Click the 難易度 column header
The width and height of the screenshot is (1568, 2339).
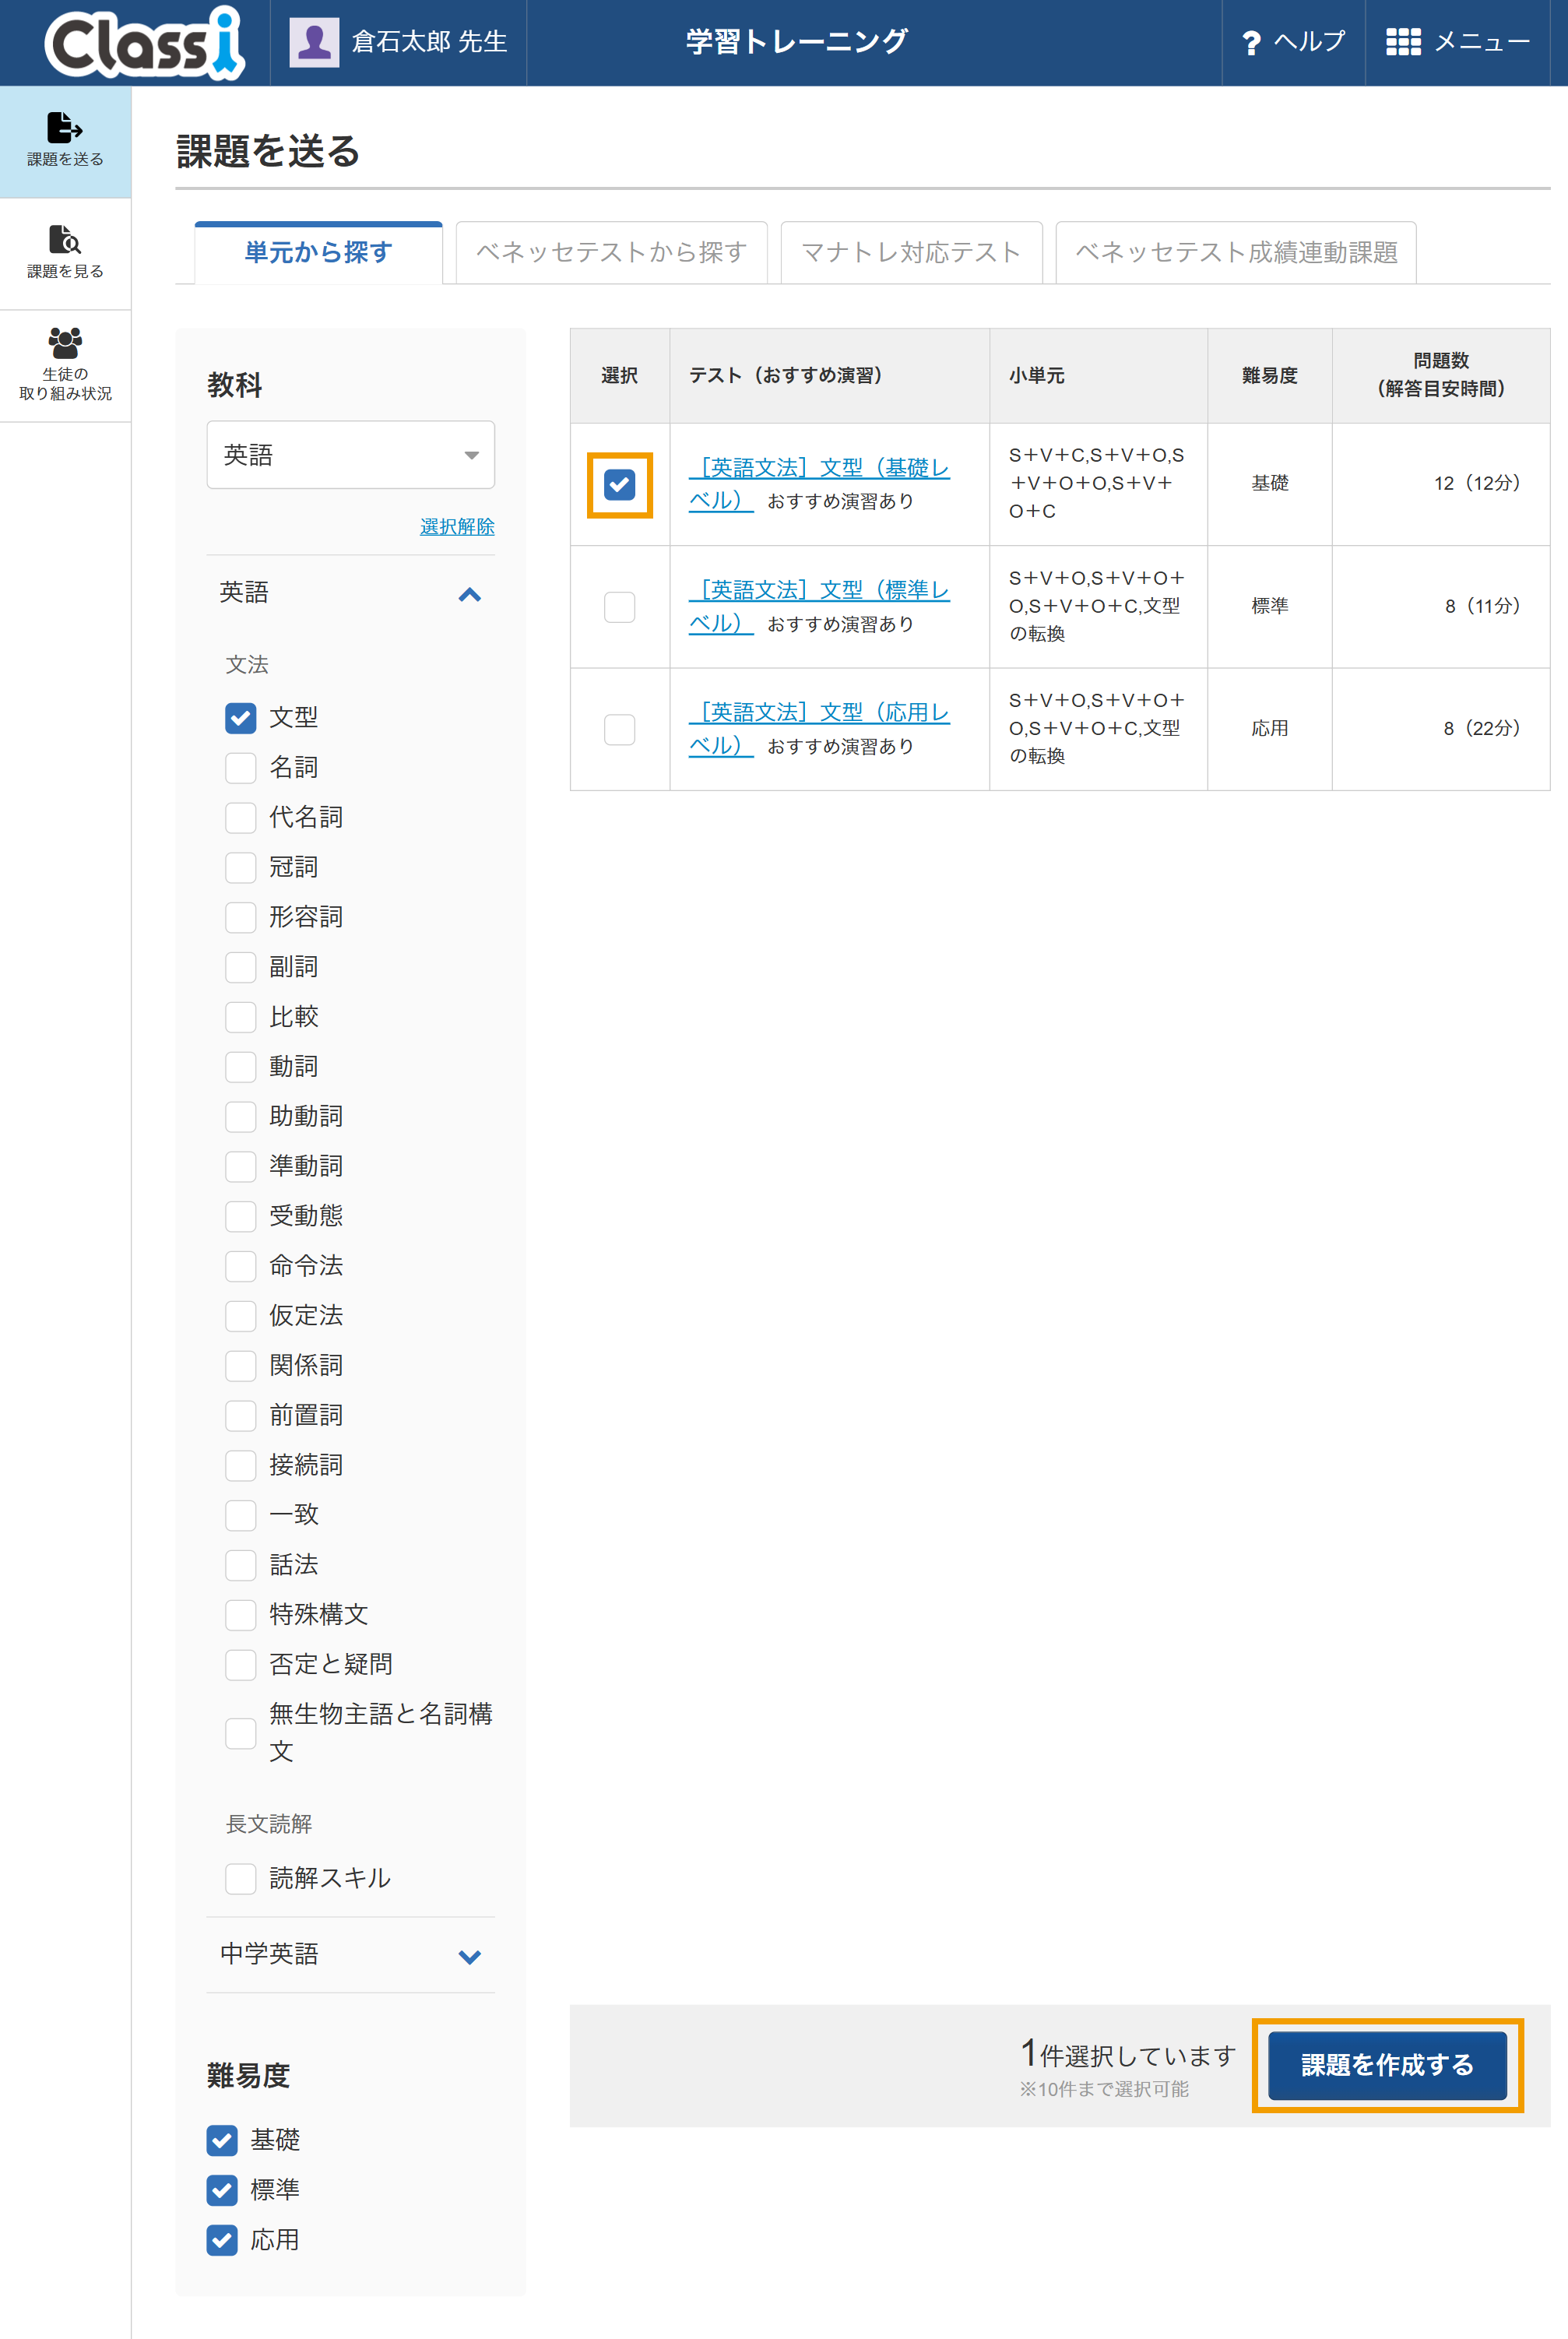point(1269,376)
